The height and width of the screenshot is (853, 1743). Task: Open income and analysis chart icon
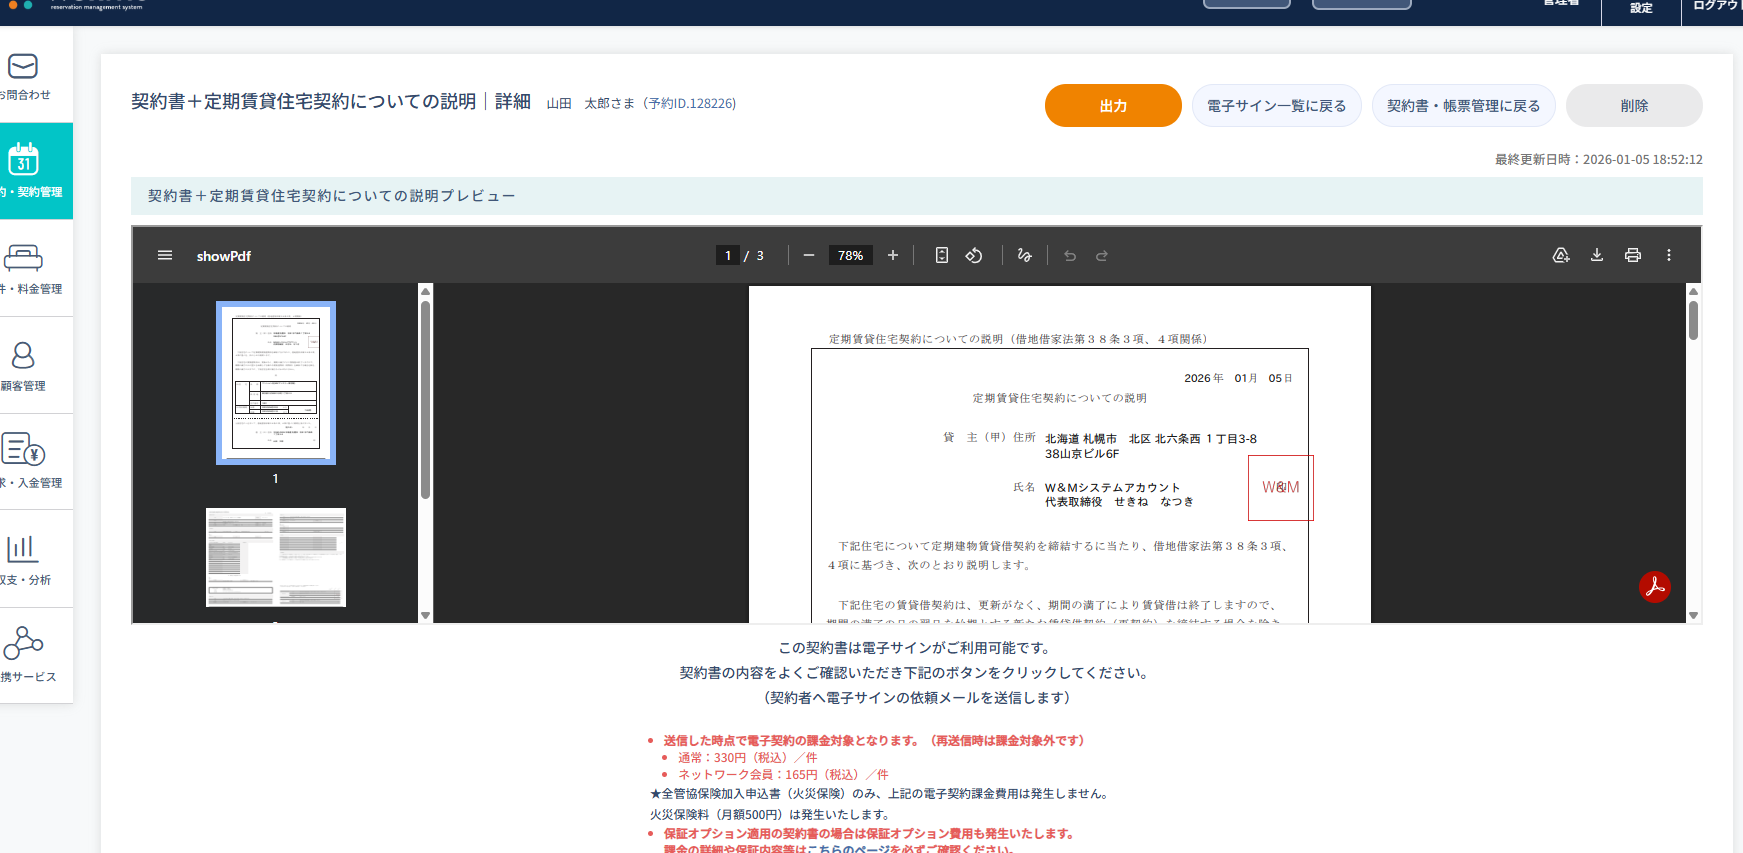click(22, 548)
